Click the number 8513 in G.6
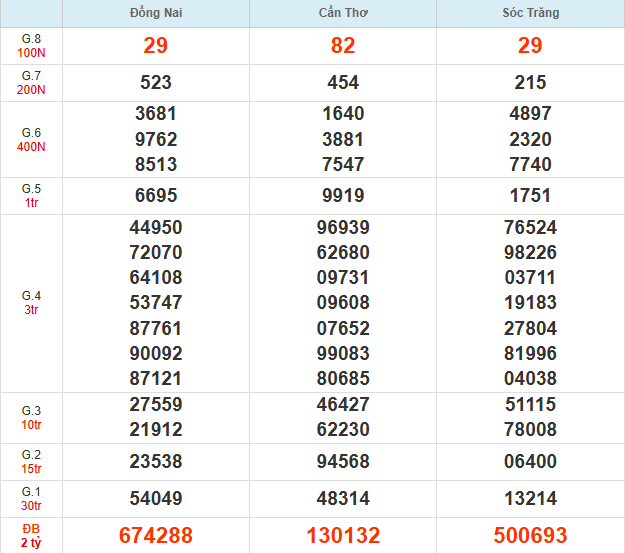Viewport: 625px width, 553px height. (156, 165)
